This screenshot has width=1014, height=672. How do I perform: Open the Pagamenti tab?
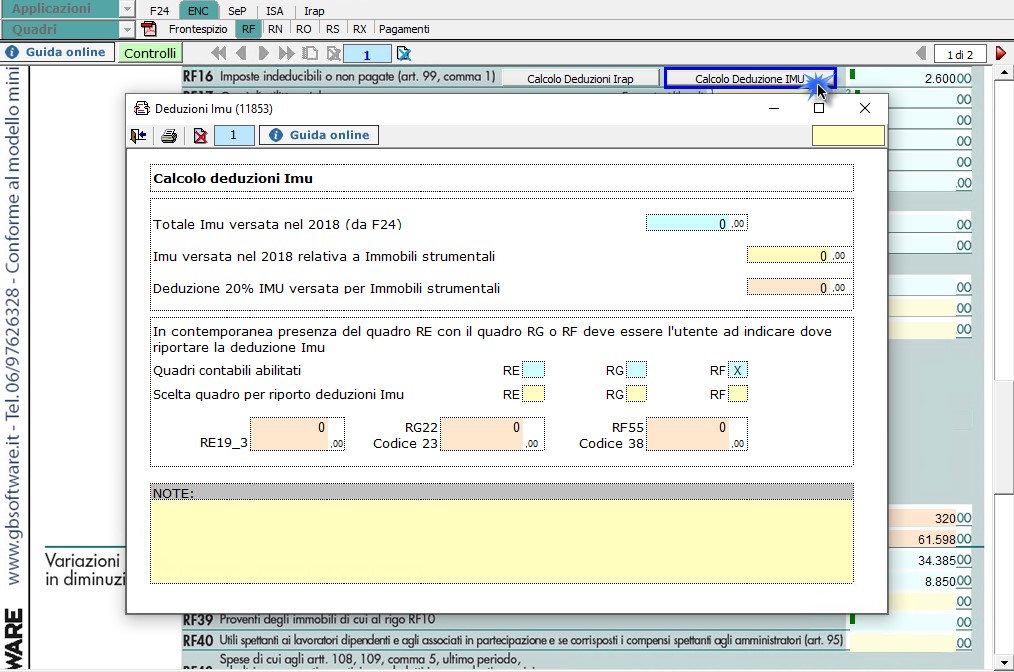click(x=404, y=29)
